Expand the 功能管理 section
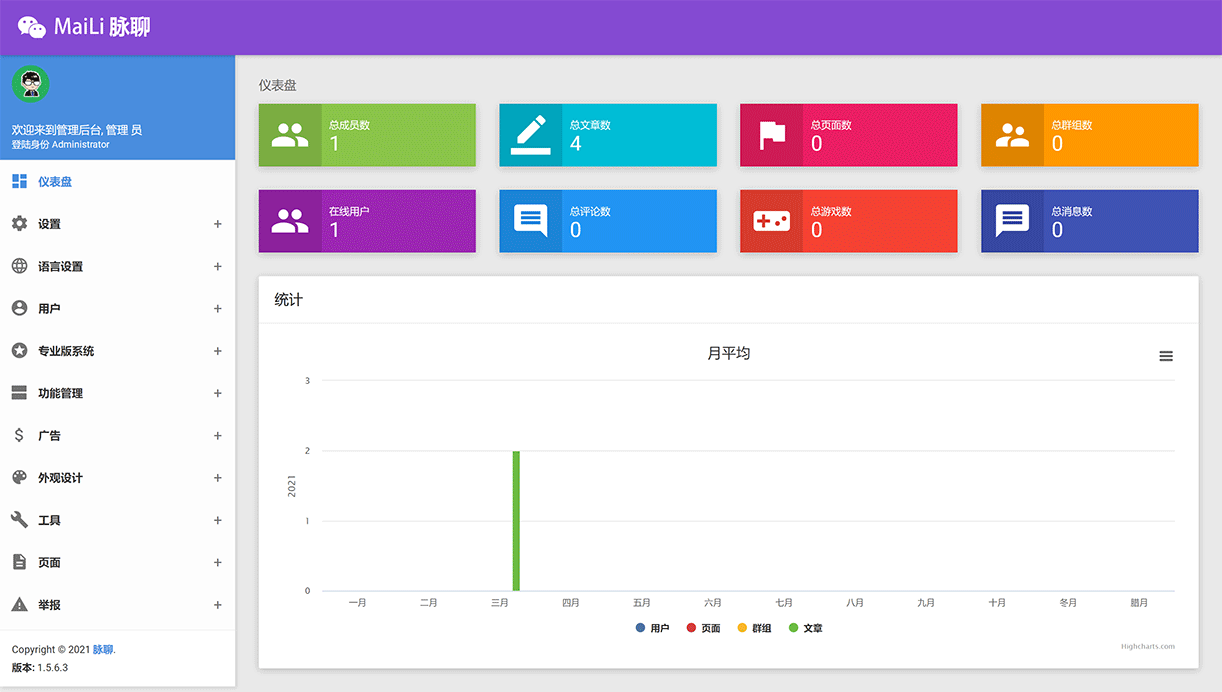 coord(218,393)
